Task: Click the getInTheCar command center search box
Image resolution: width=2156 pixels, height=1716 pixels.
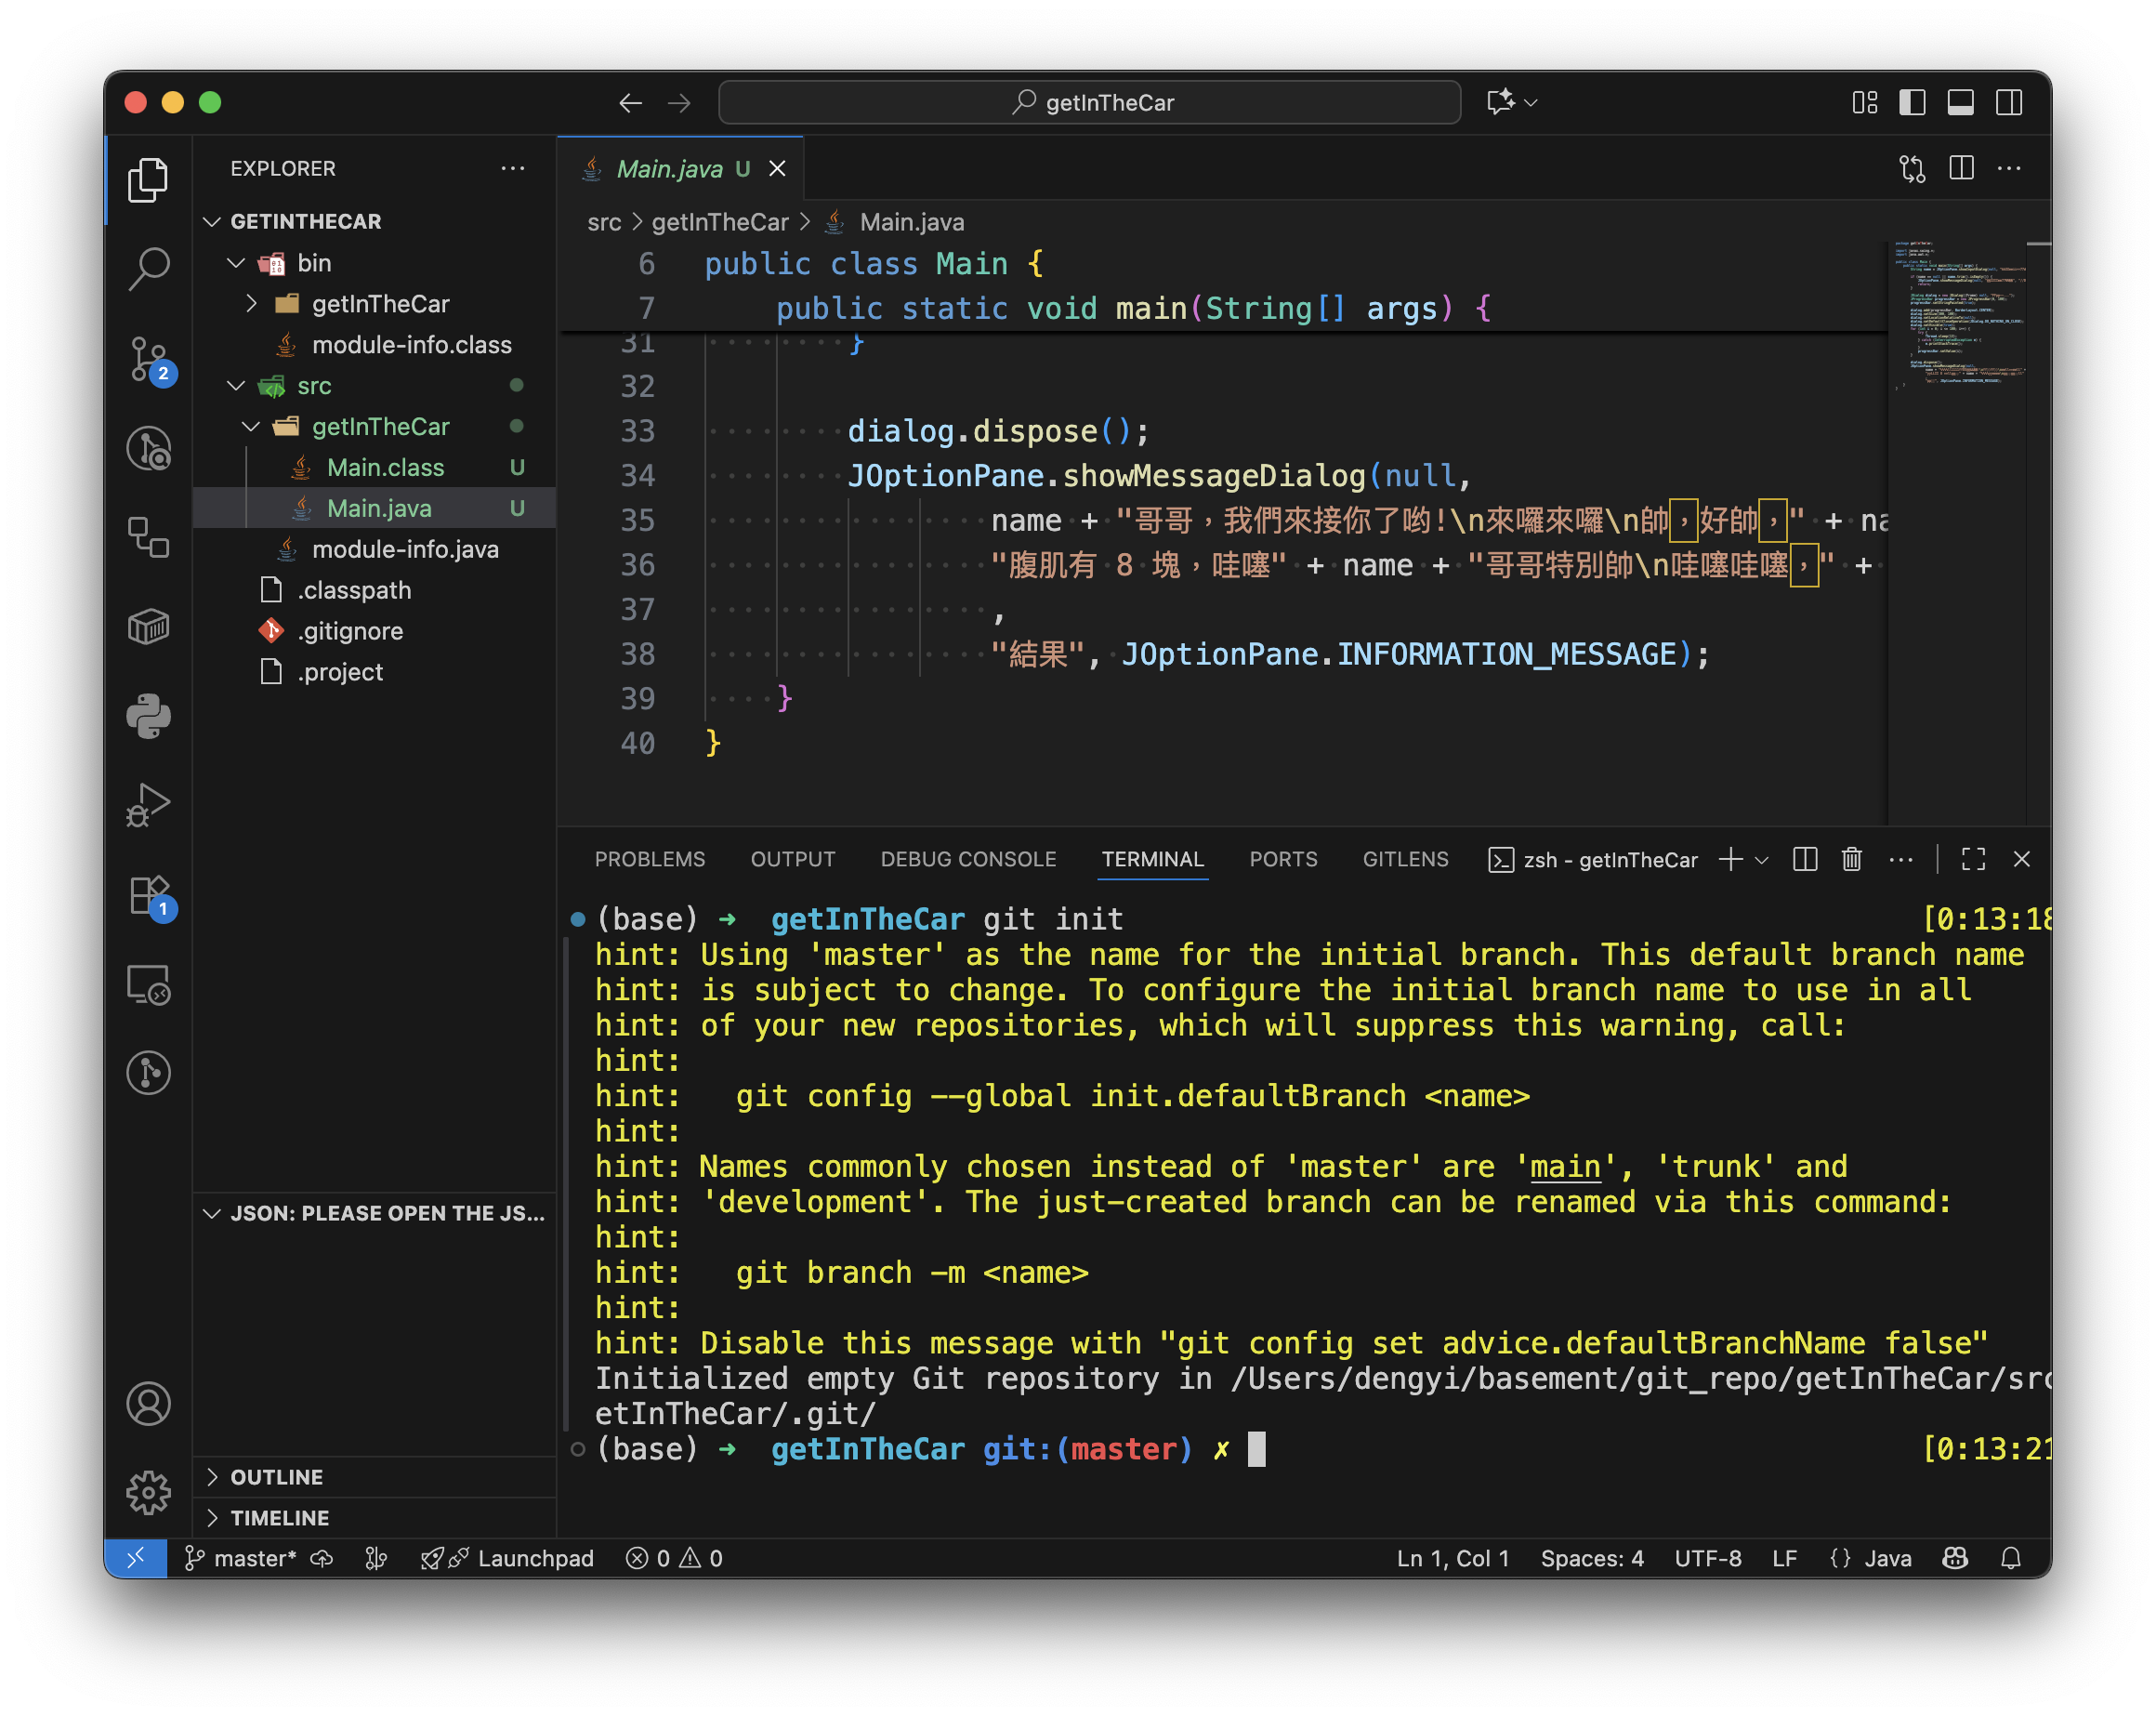Action: point(1089,102)
